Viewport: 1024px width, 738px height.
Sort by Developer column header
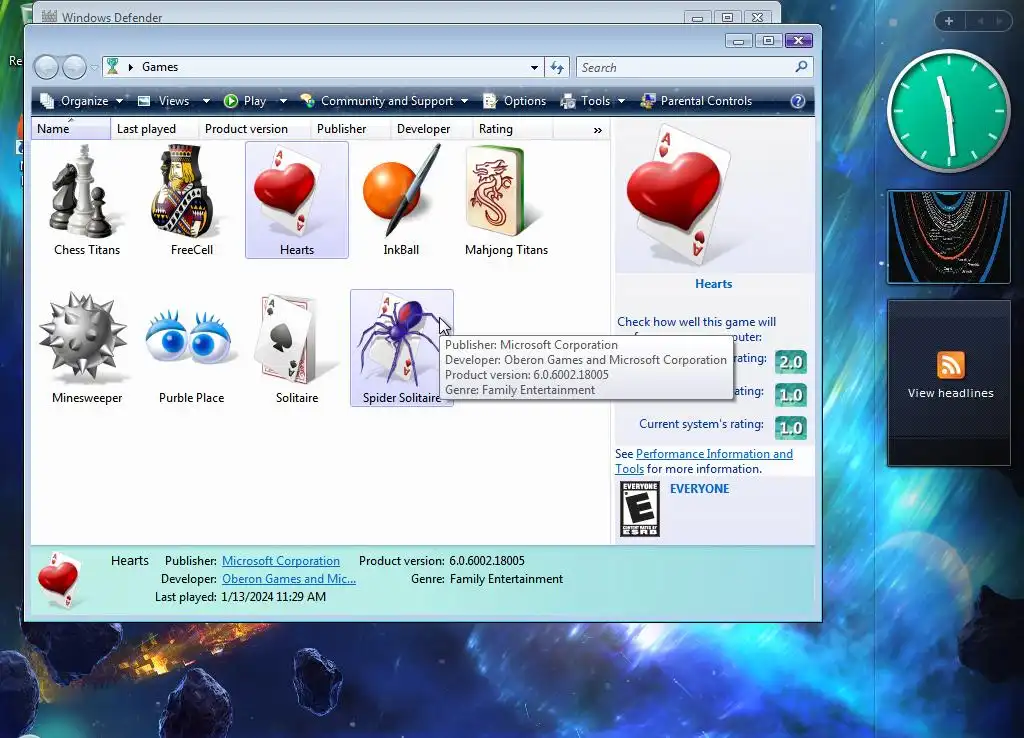click(x=431, y=129)
